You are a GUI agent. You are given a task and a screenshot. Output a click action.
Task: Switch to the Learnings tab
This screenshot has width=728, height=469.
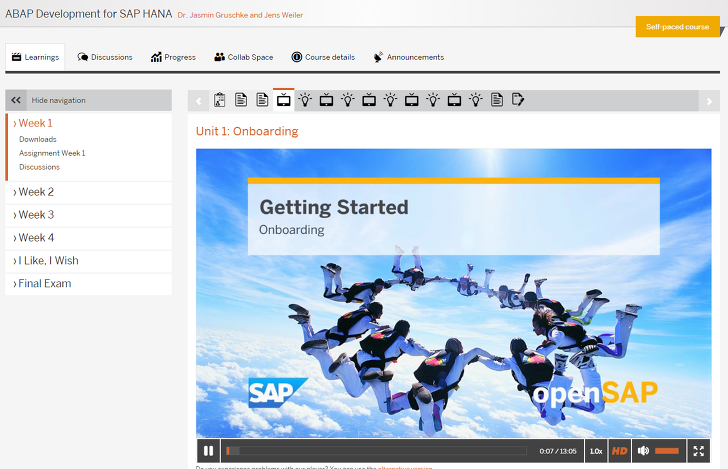pos(35,57)
